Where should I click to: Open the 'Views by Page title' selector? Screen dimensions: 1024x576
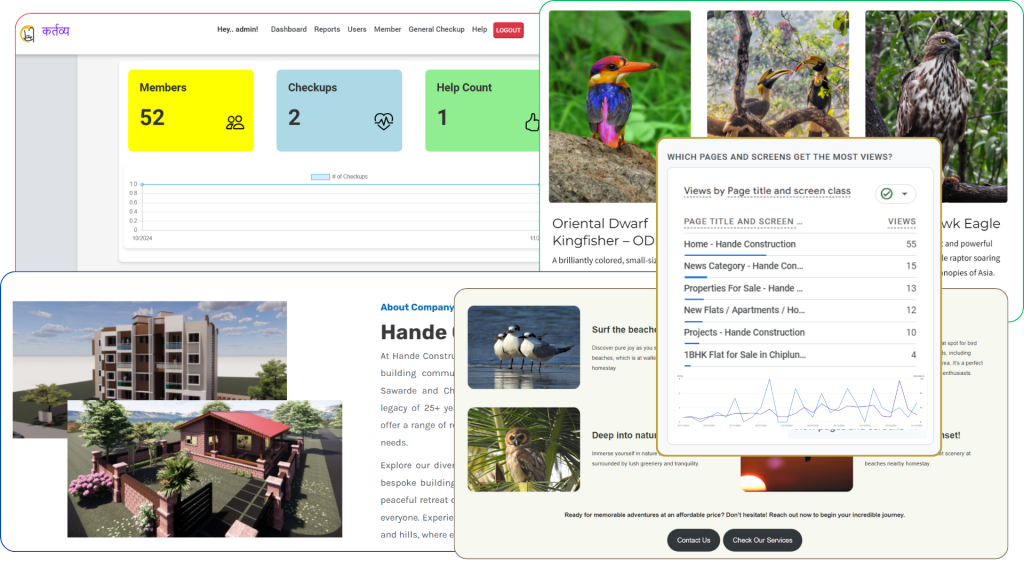[767, 191]
